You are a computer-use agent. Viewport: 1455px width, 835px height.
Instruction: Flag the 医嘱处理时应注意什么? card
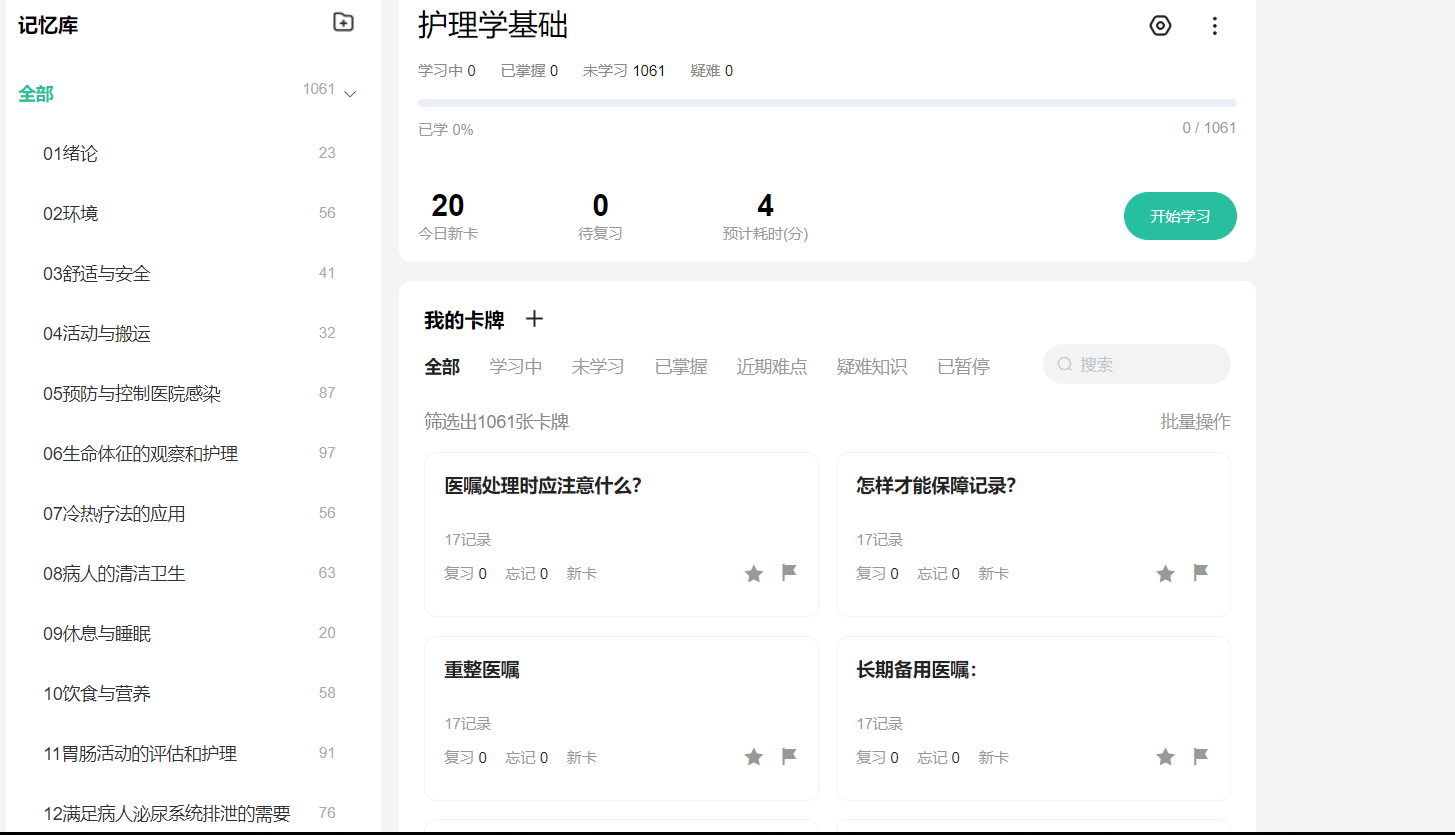pyautogui.click(x=789, y=573)
